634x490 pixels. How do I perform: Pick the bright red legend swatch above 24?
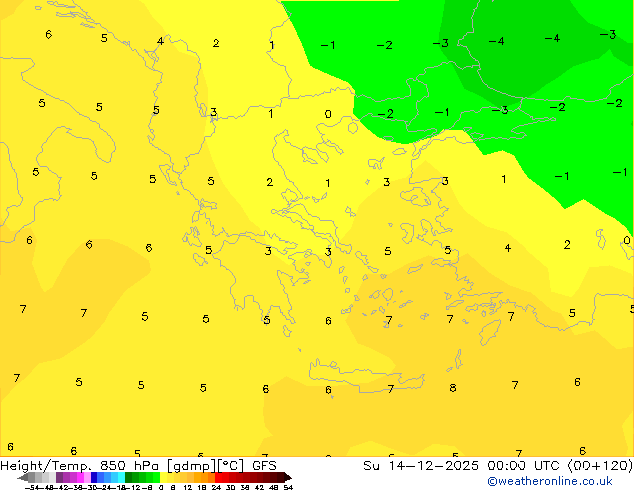(218, 477)
